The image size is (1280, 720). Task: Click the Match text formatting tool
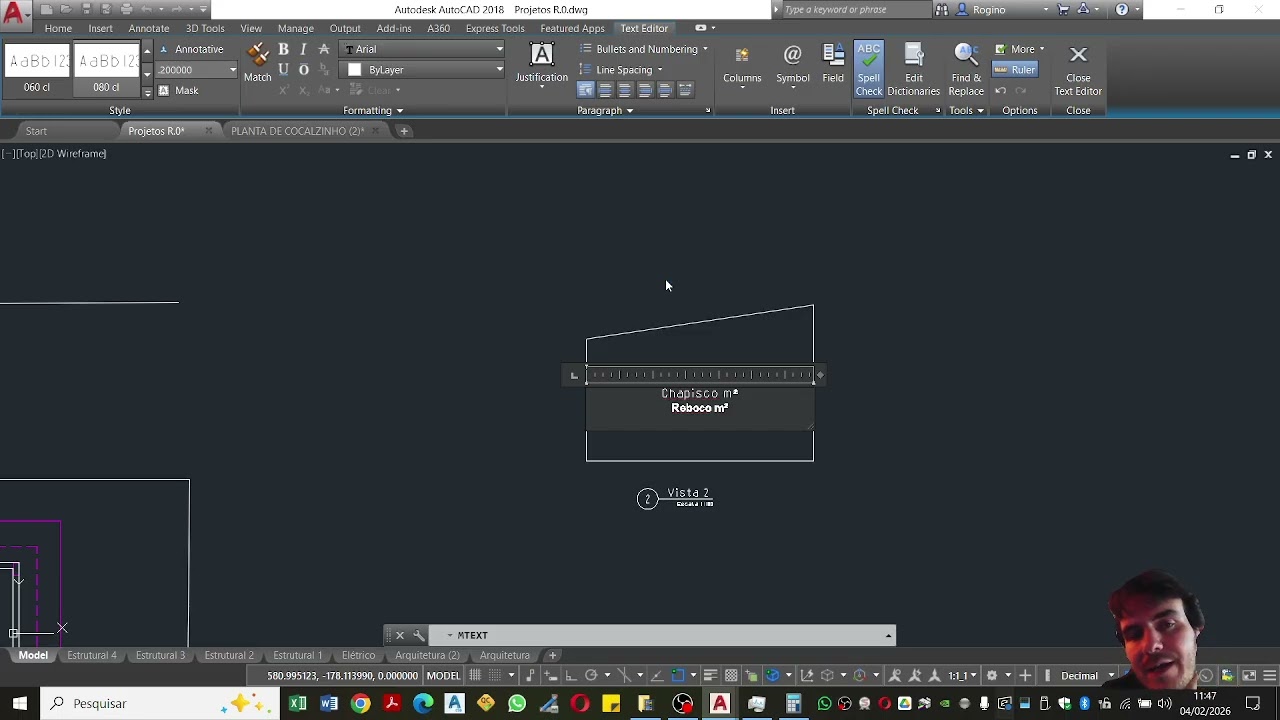pyautogui.click(x=257, y=63)
